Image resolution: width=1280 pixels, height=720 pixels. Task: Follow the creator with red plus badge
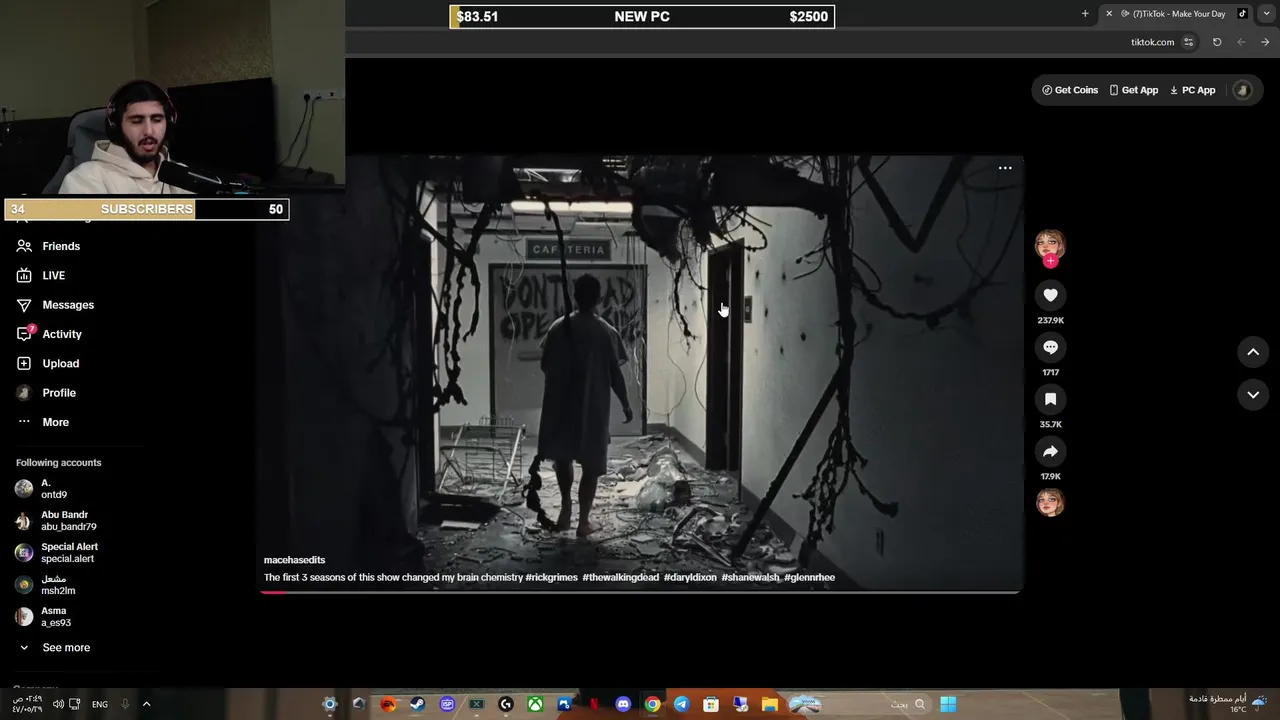(1050, 261)
